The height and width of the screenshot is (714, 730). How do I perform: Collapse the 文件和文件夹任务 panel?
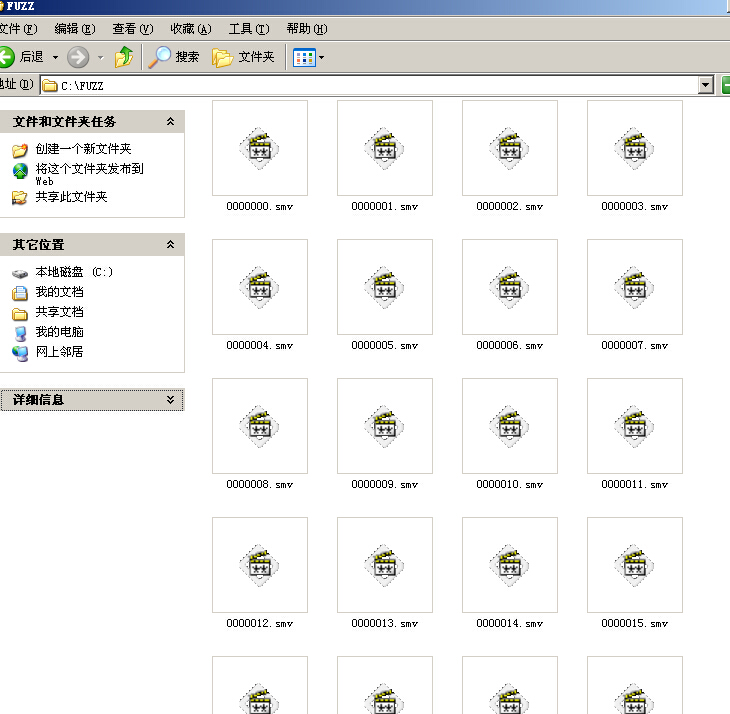pyautogui.click(x=170, y=122)
